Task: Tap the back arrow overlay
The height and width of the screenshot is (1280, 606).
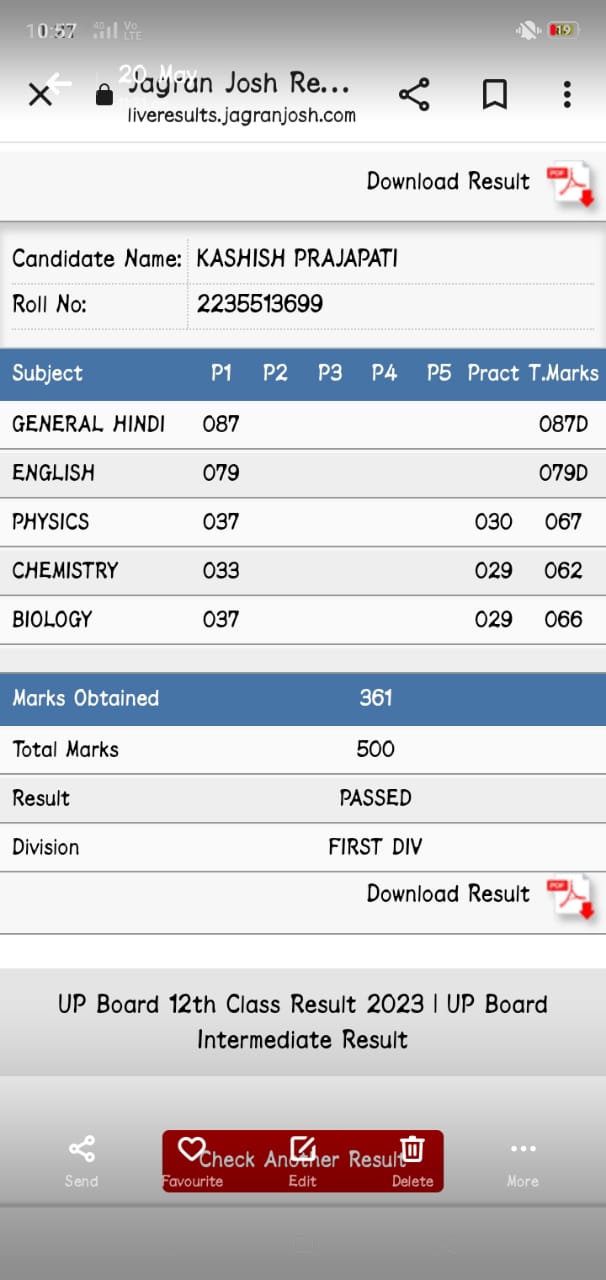Action: pyautogui.click(x=59, y=83)
